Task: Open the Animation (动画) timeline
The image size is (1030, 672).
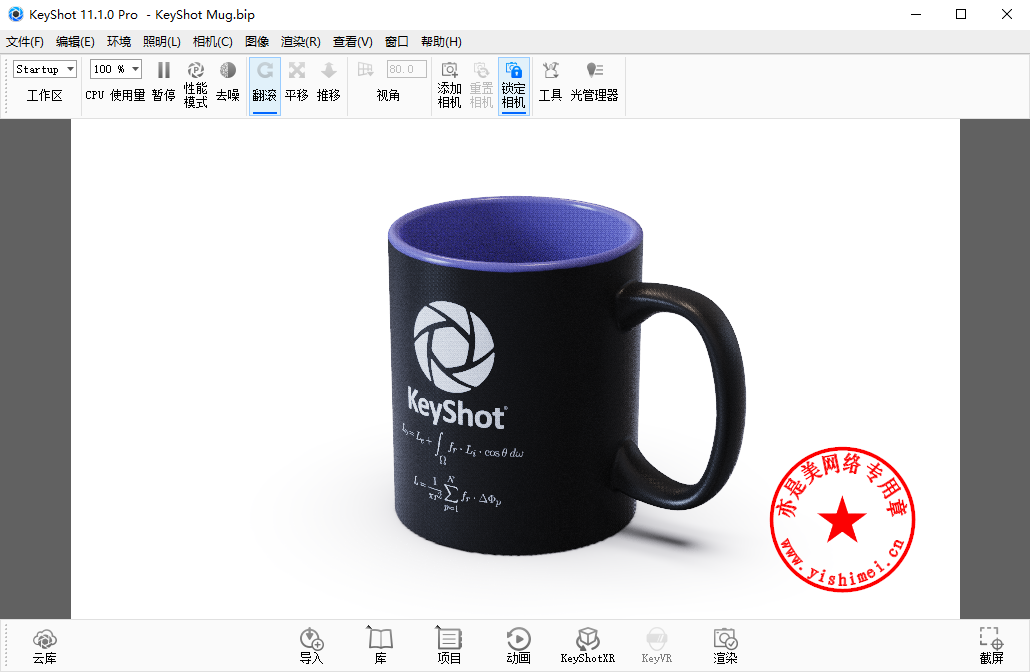Action: [x=518, y=646]
